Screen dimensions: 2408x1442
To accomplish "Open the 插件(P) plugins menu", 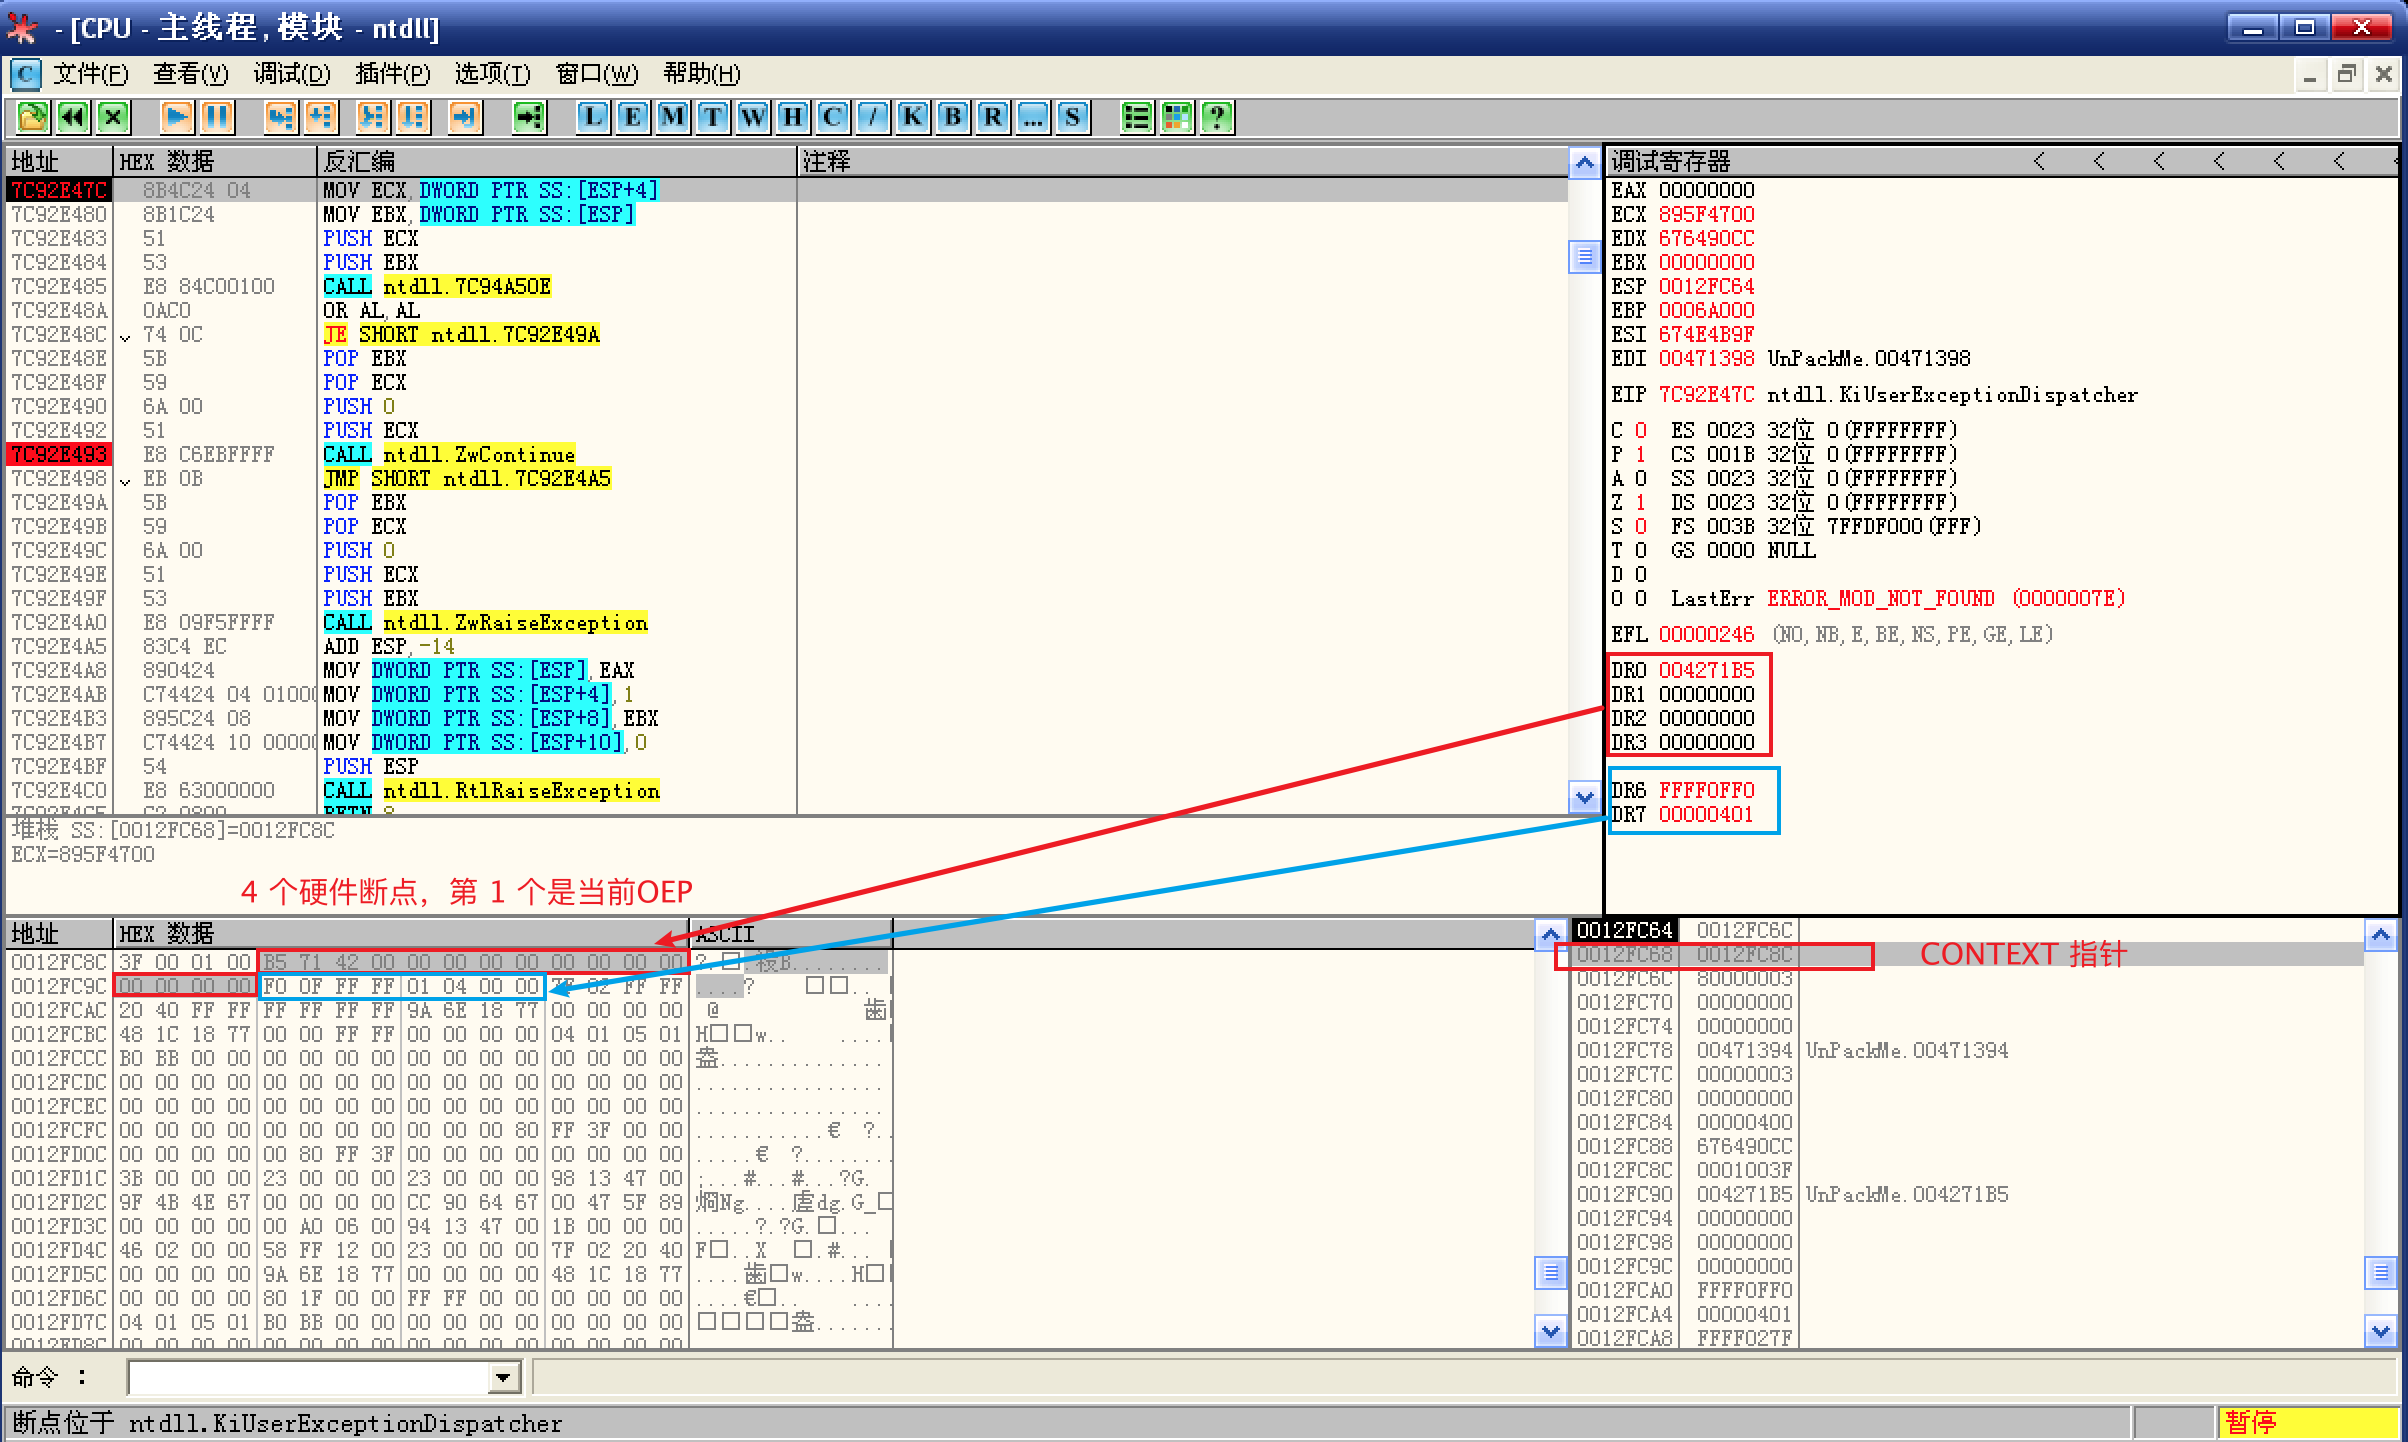I will pyautogui.click(x=392, y=74).
